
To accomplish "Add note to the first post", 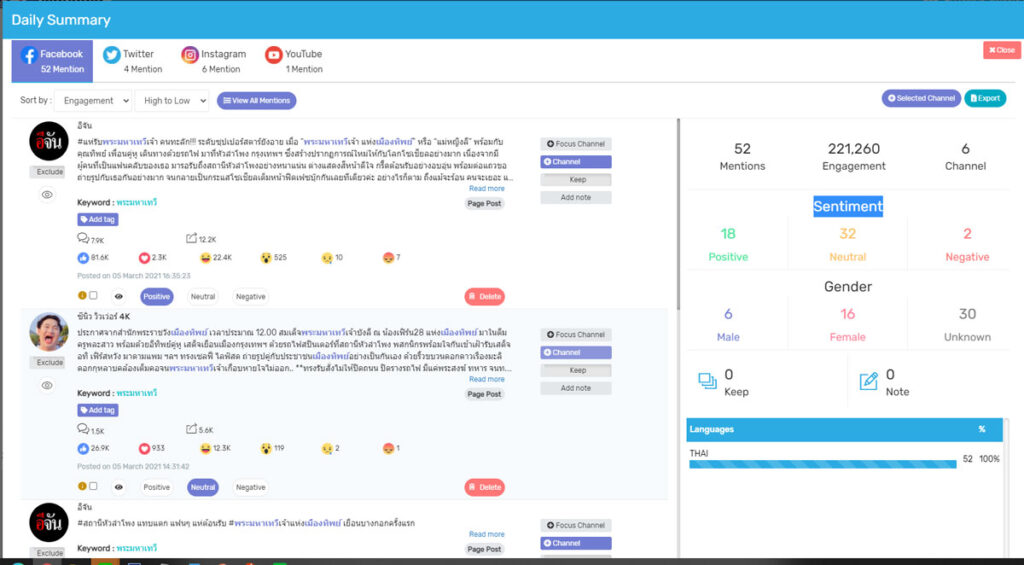I will pyautogui.click(x=576, y=197).
